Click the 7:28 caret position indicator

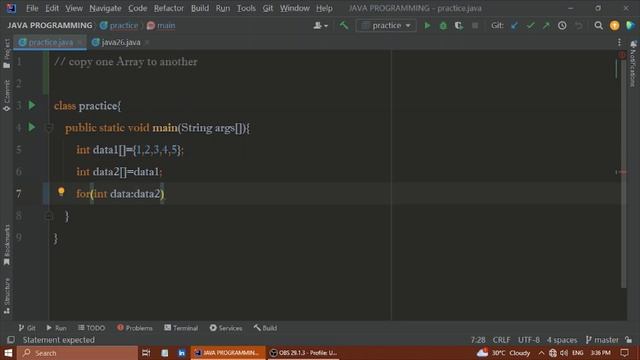[x=478, y=340]
